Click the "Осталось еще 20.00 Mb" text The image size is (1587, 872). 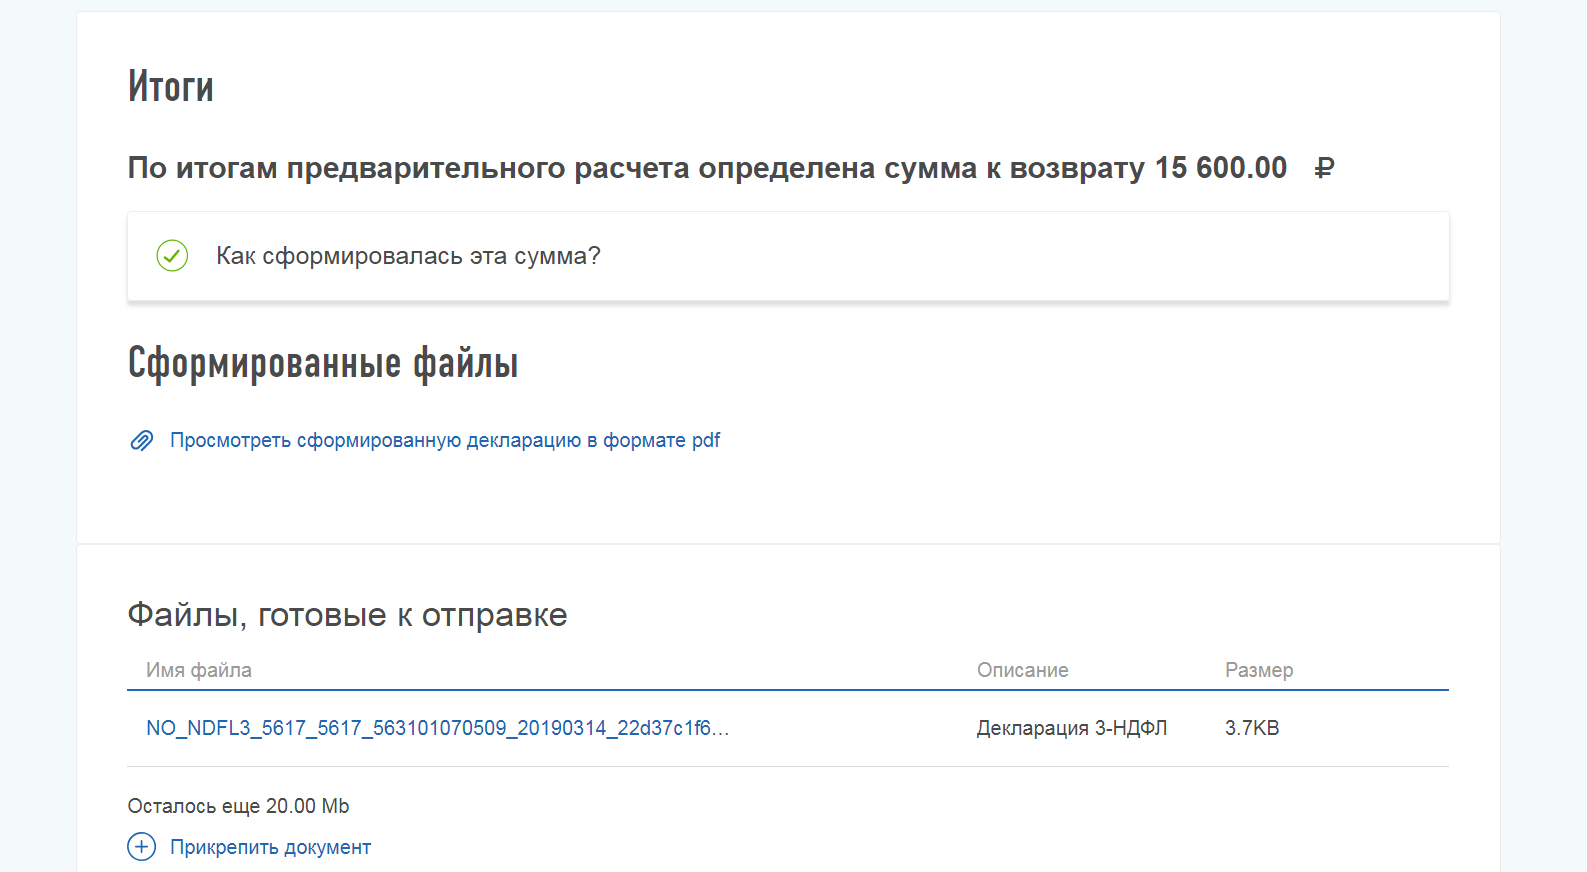[238, 806]
